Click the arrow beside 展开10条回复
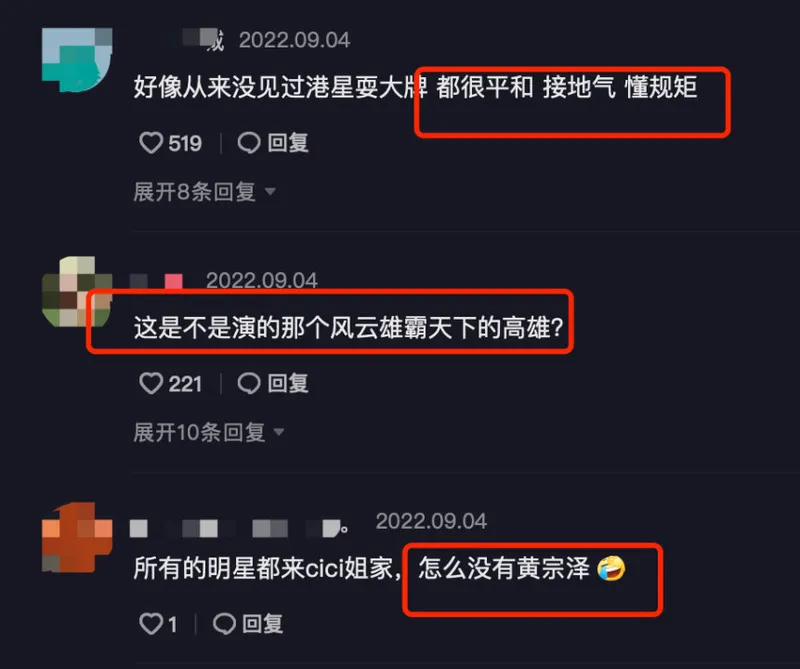The width and height of the screenshot is (800, 669). point(279,432)
